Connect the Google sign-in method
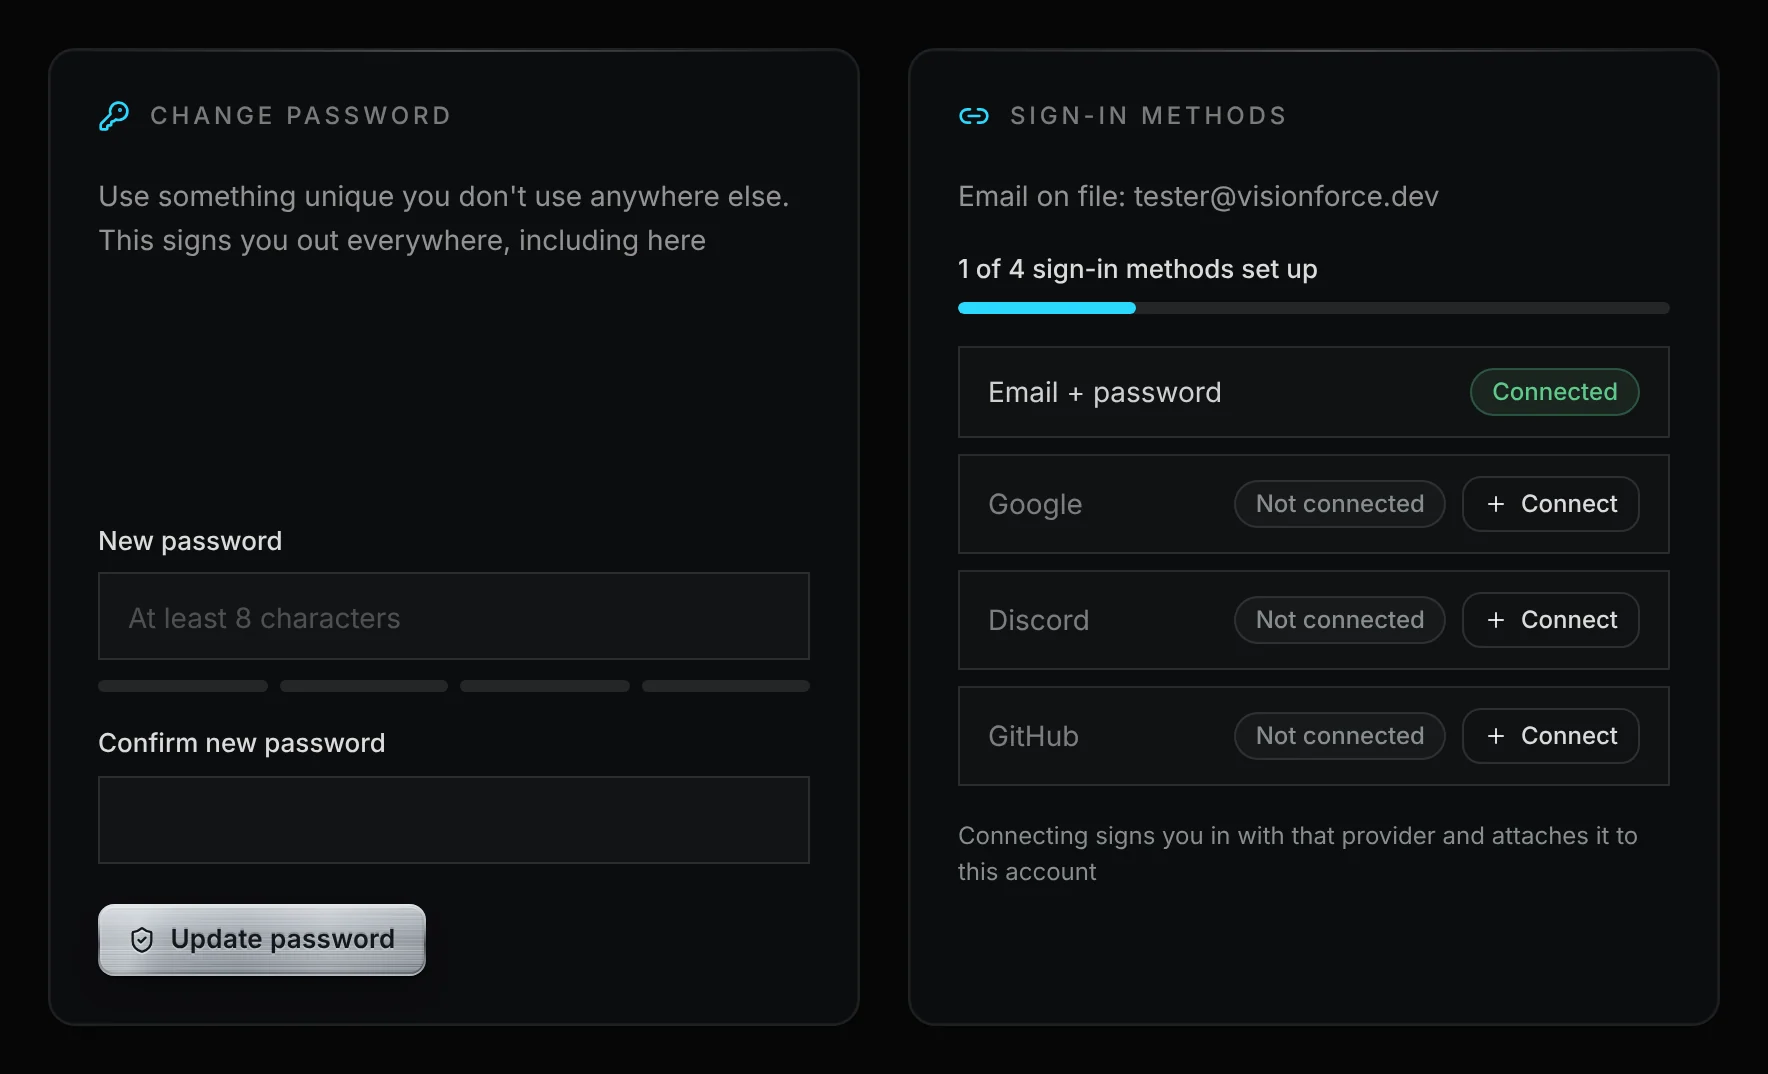Screen dimensions: 1768x1074 (x=1551, y=504)
